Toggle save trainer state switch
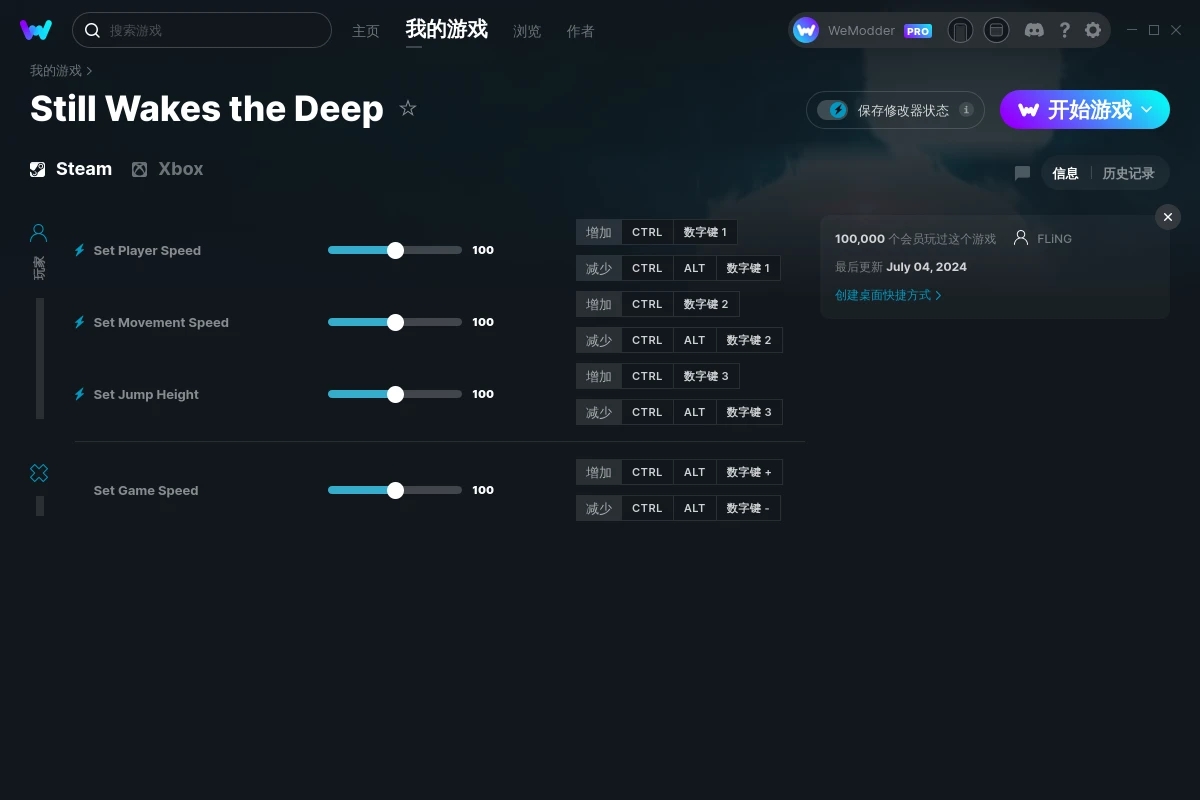Viewport: 1200px width, 800px height. [832, 110]
